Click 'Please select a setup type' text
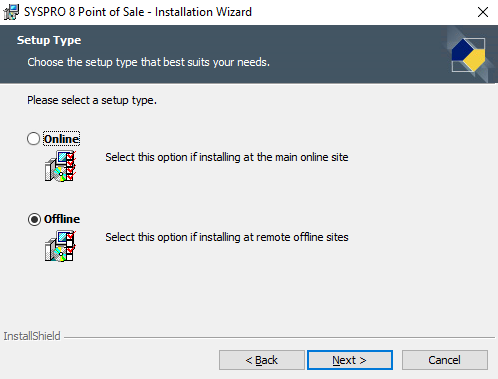 click(x=92, y=100)
